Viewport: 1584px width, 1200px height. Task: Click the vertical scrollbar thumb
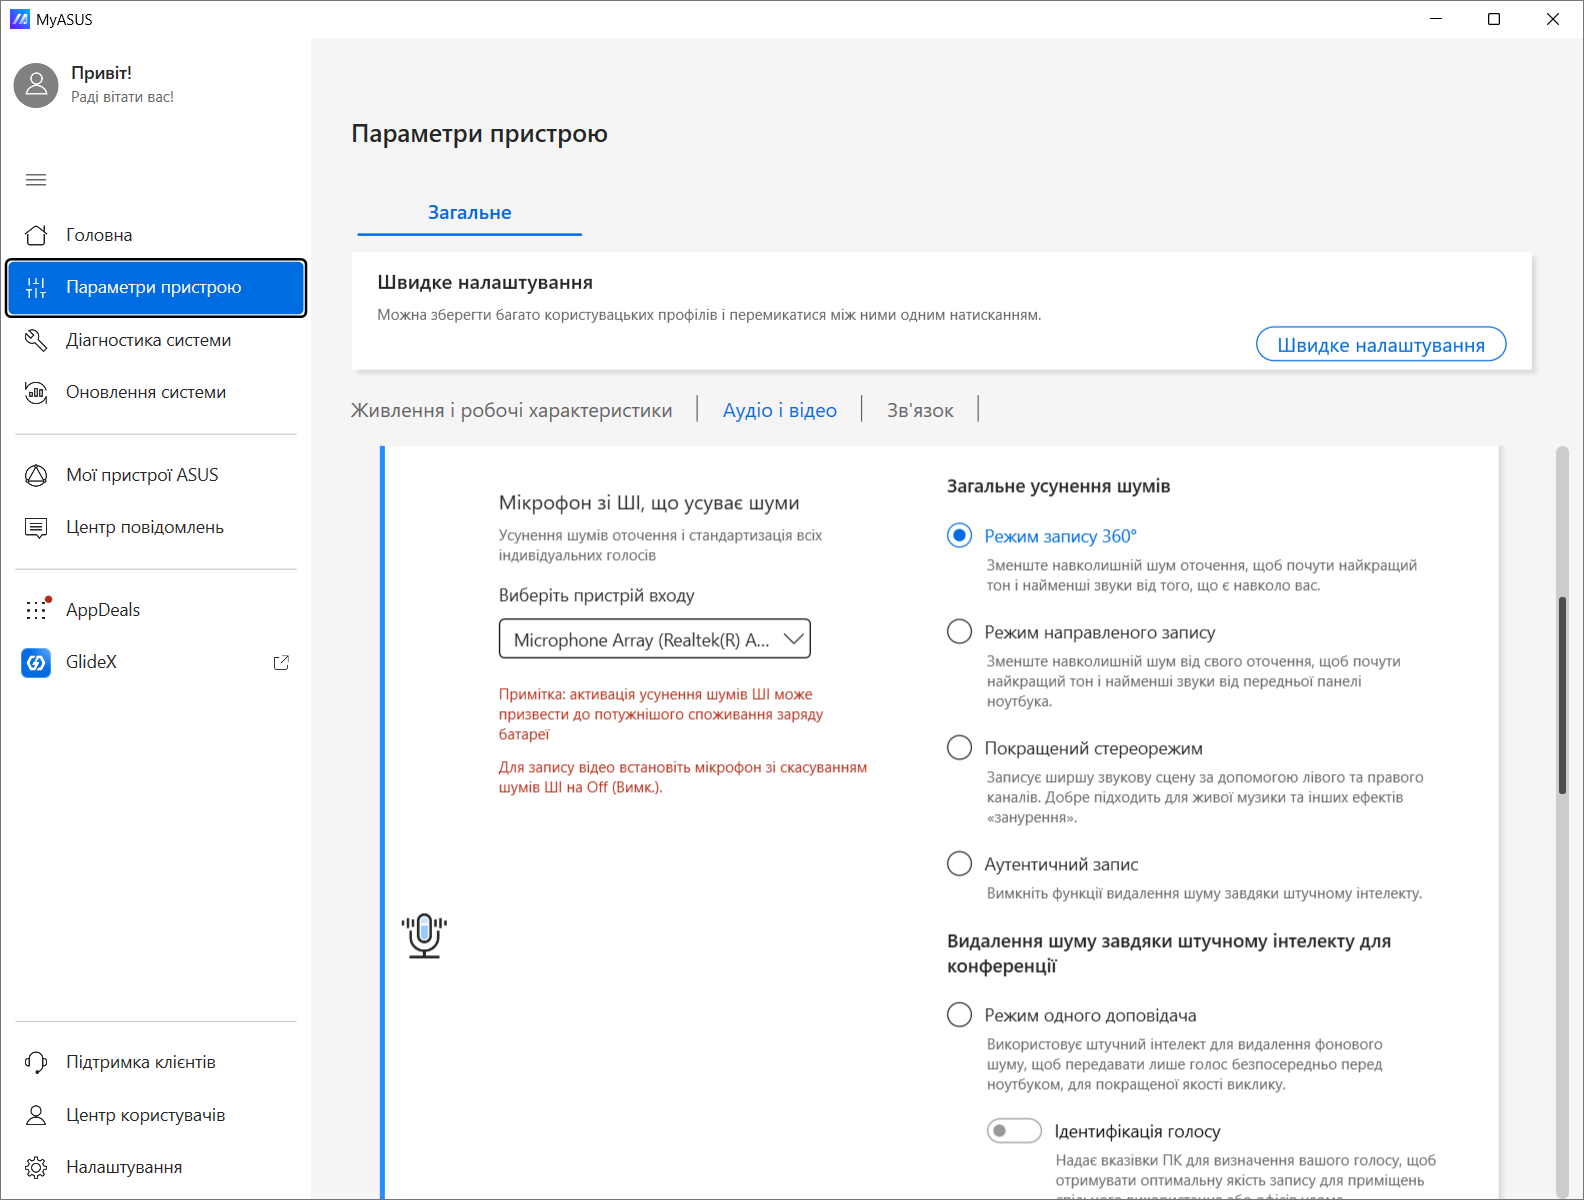coord(1562,695)
